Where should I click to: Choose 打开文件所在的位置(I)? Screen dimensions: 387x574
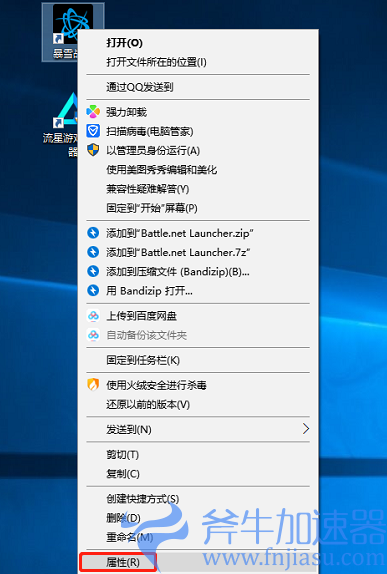click(x=198, y=62)
